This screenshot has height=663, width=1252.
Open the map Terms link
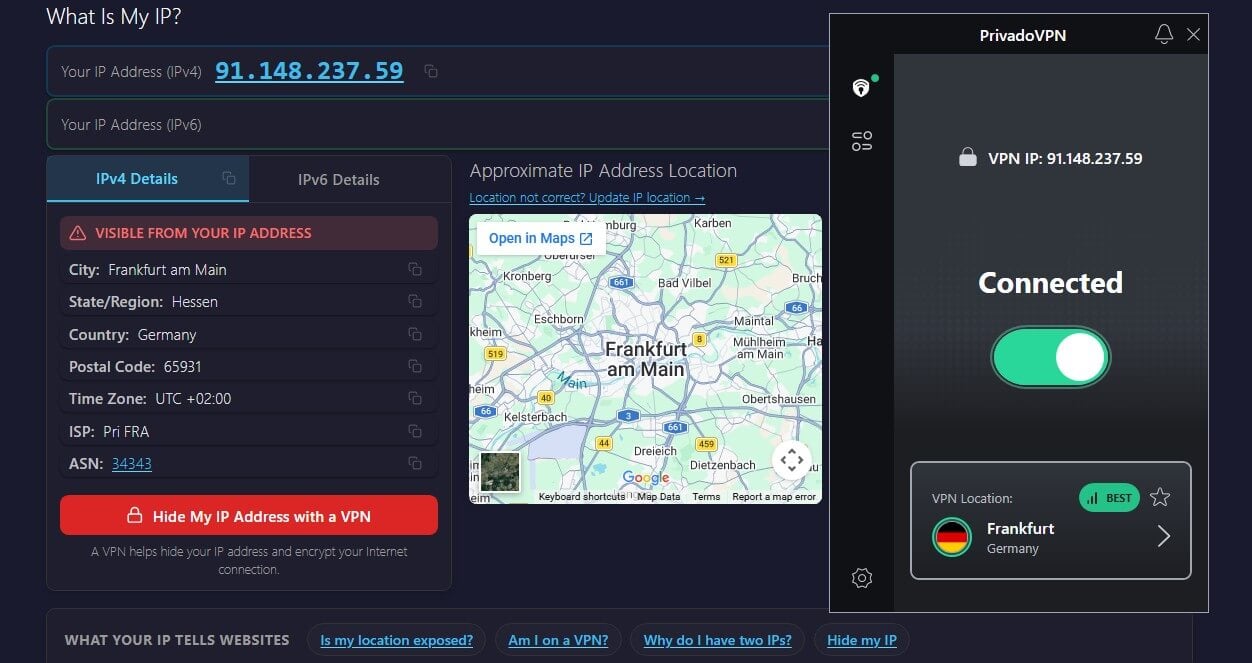click(x=706, y=497)
